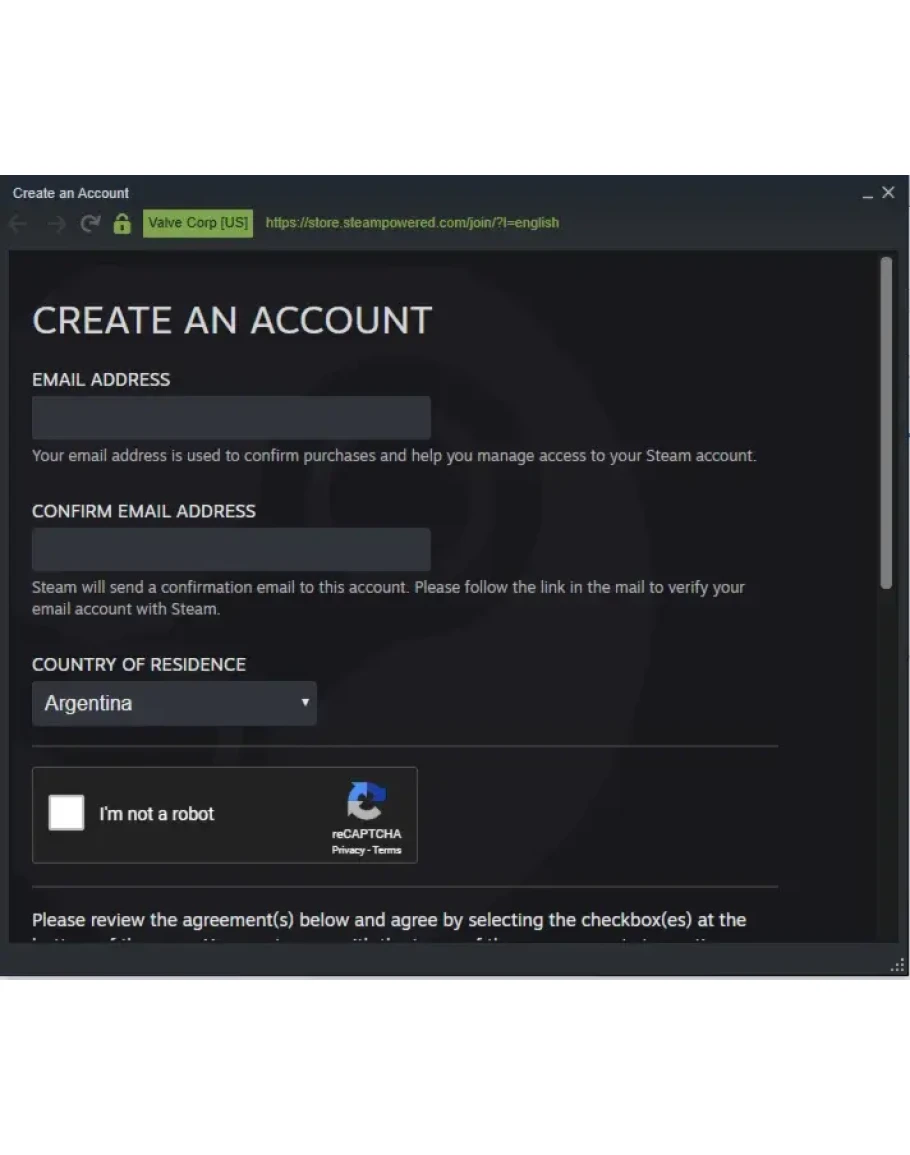Image resolution: width=910 pixels, height=1155 pixels.
Task: Click the window resize grip corner
Action: 898,965
